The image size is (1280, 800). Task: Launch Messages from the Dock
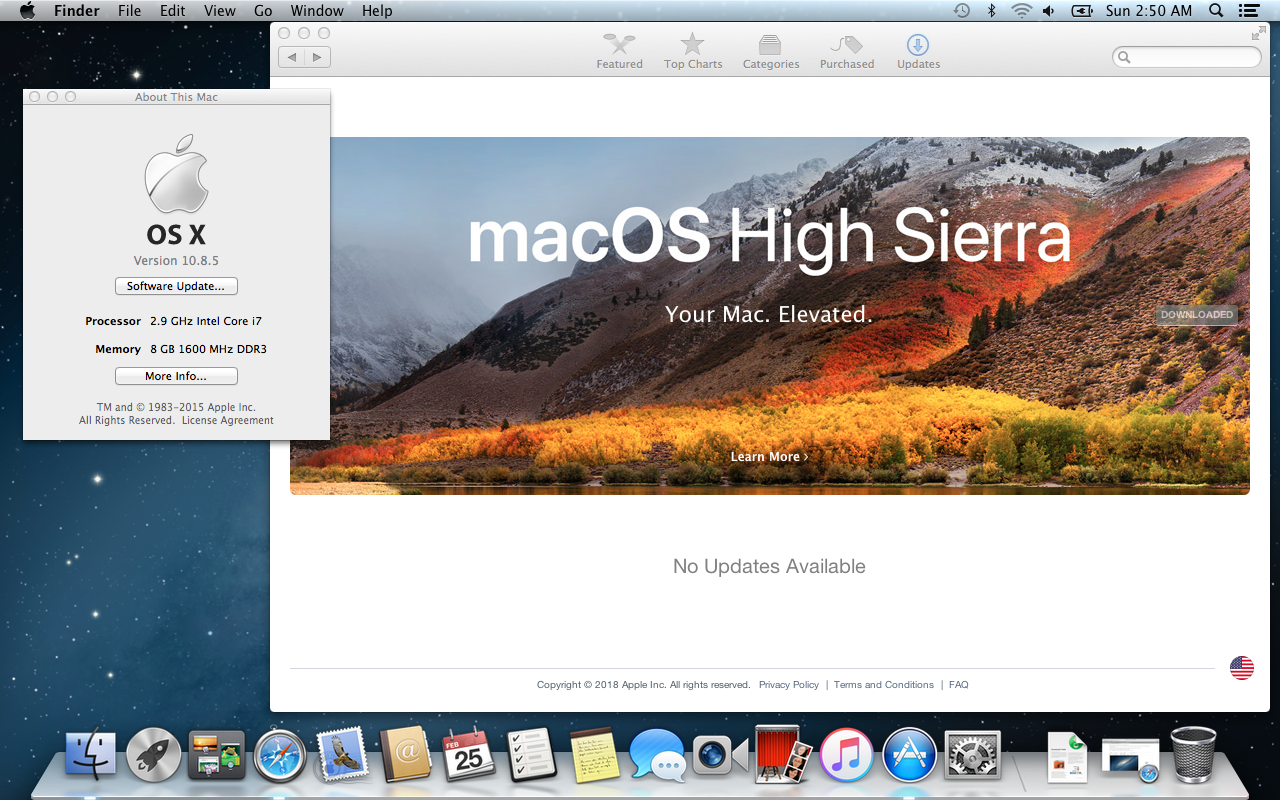coord(657,755)
